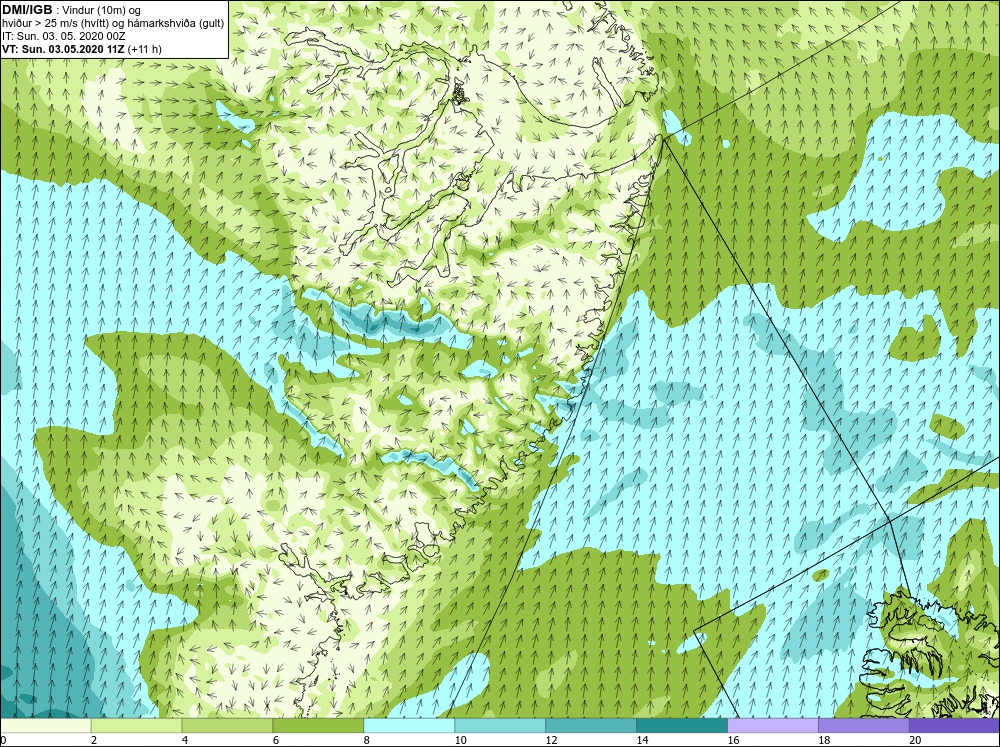Viewport: 1000px width, 747px height.
Task: Click the 'VT: Sun. 03.05.2020 11Z' valid time line
Action: [x=82, y=49]
